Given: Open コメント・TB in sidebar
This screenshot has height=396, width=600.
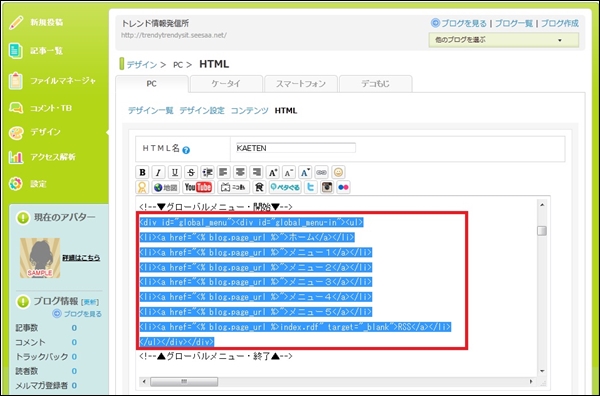Looking at the screenshot, I should [x=51, y=108].
